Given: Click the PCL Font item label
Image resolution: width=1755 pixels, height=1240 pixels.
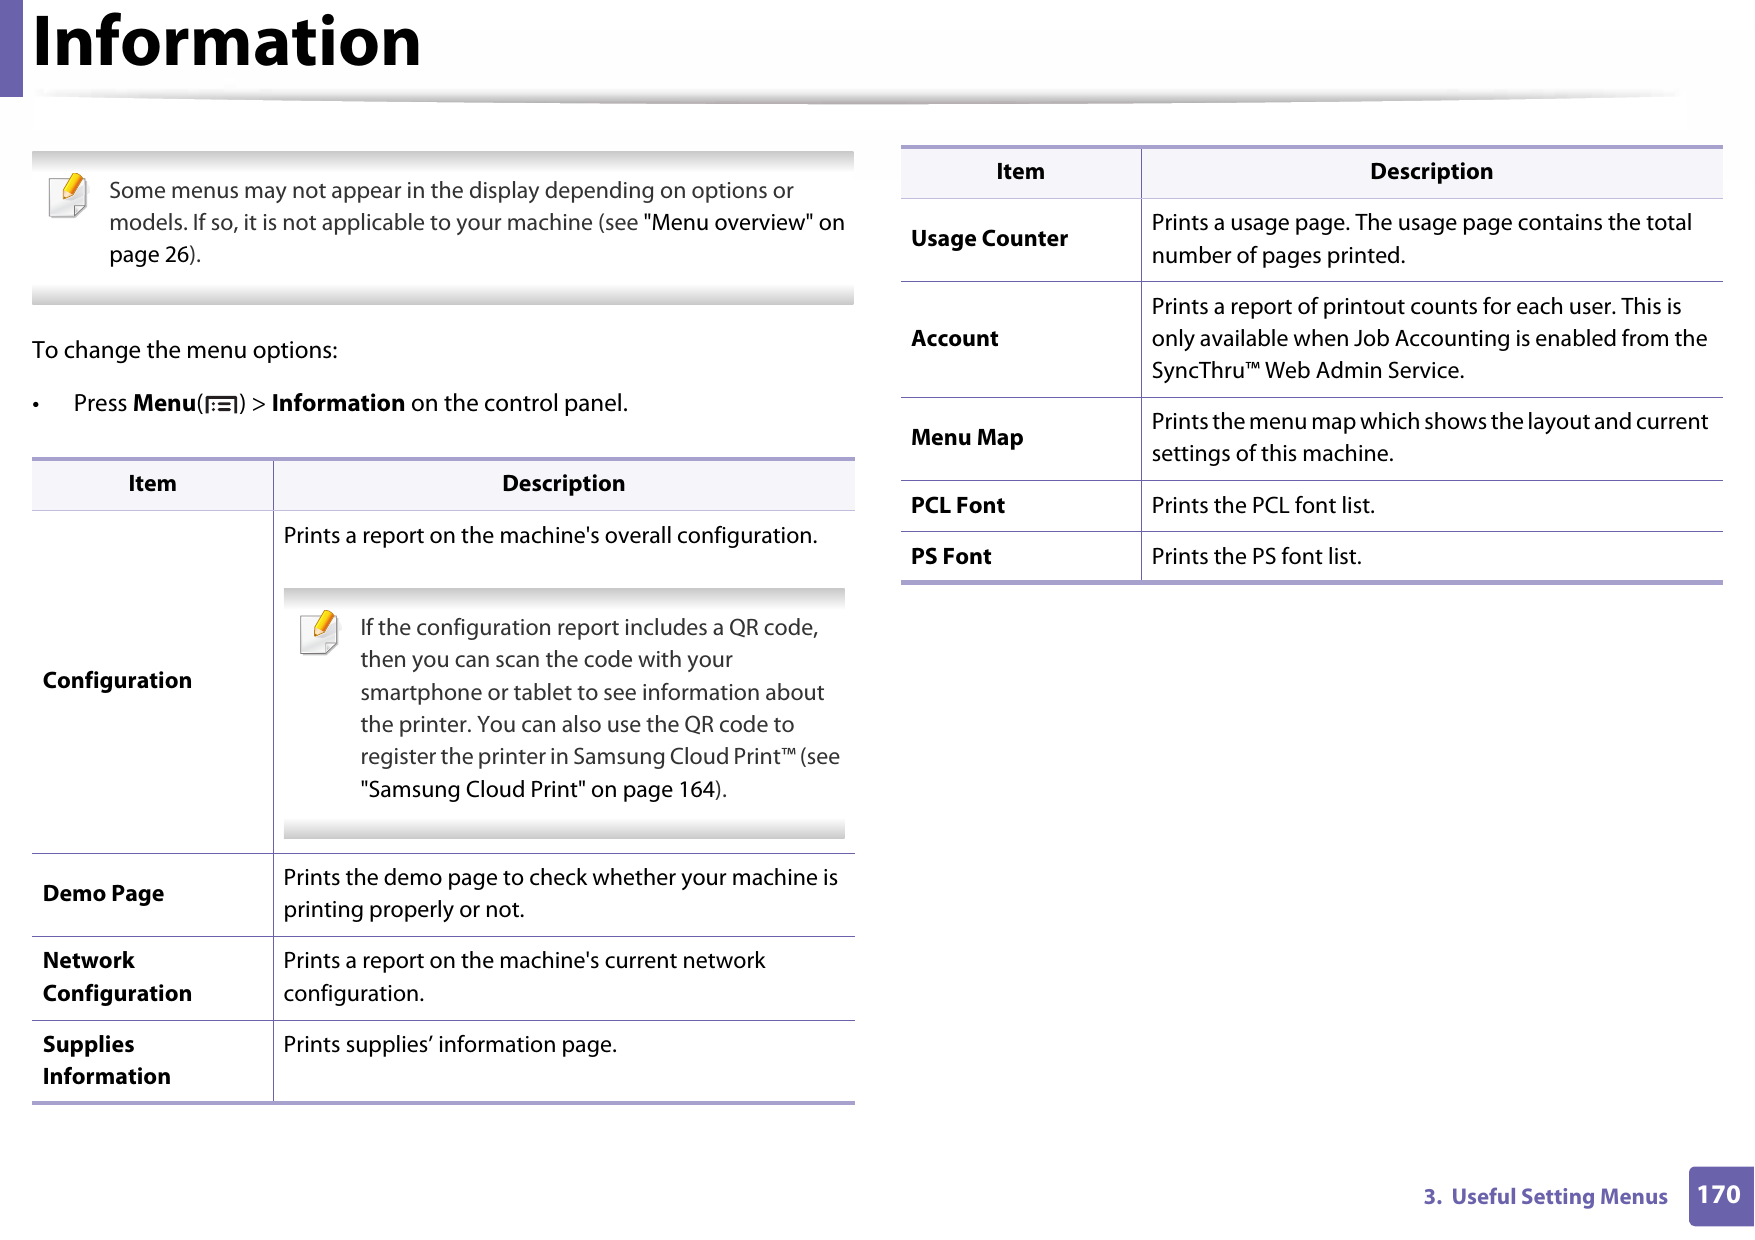Looking at the screenshot, I should pyautogui.click(x=957, y=506).
